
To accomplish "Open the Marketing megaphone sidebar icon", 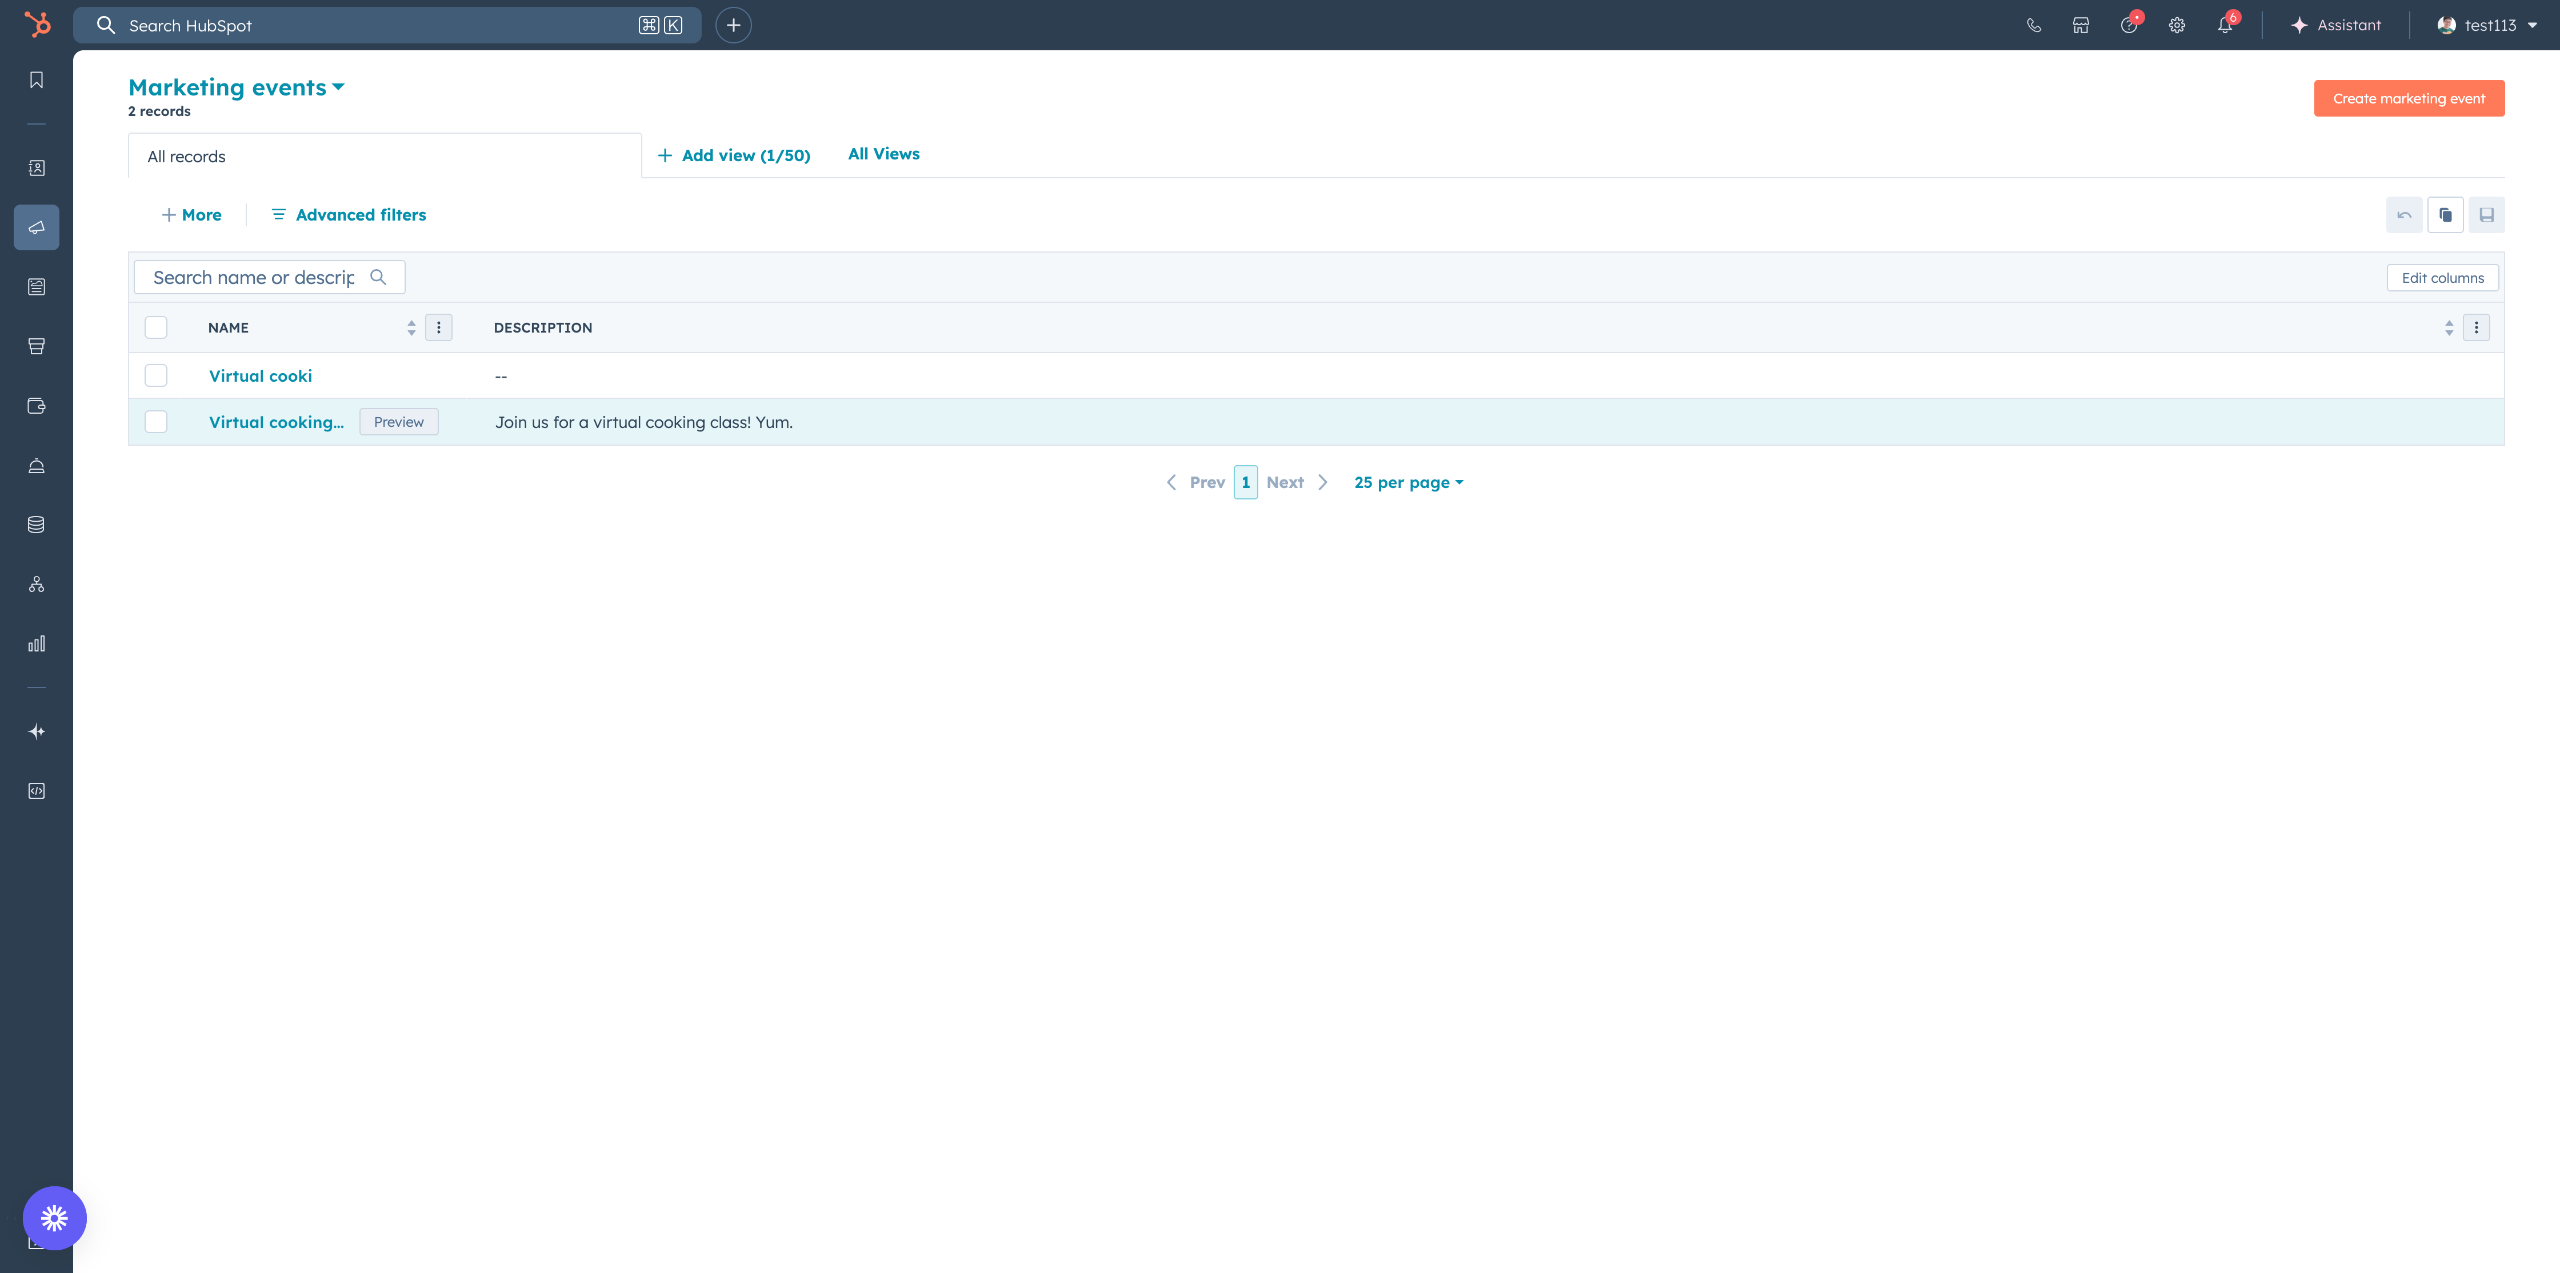I will [37, 228].
